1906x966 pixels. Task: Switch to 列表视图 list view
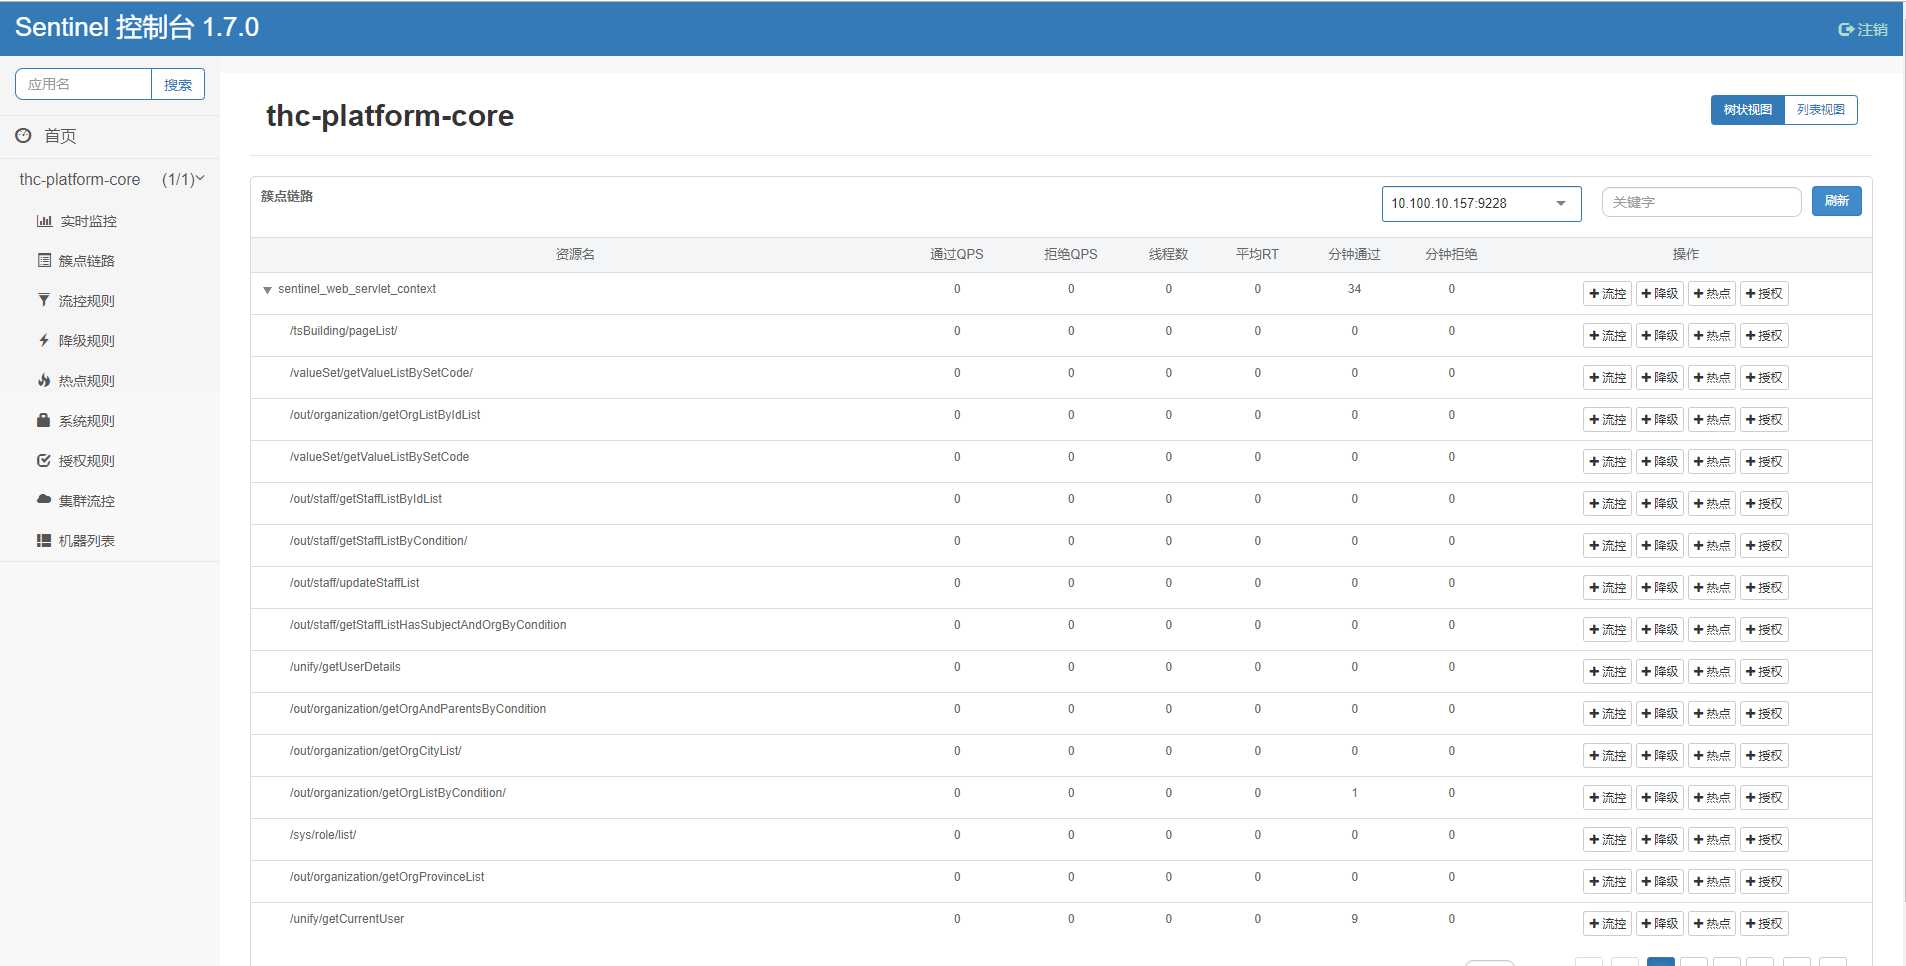coord(1821,110)
